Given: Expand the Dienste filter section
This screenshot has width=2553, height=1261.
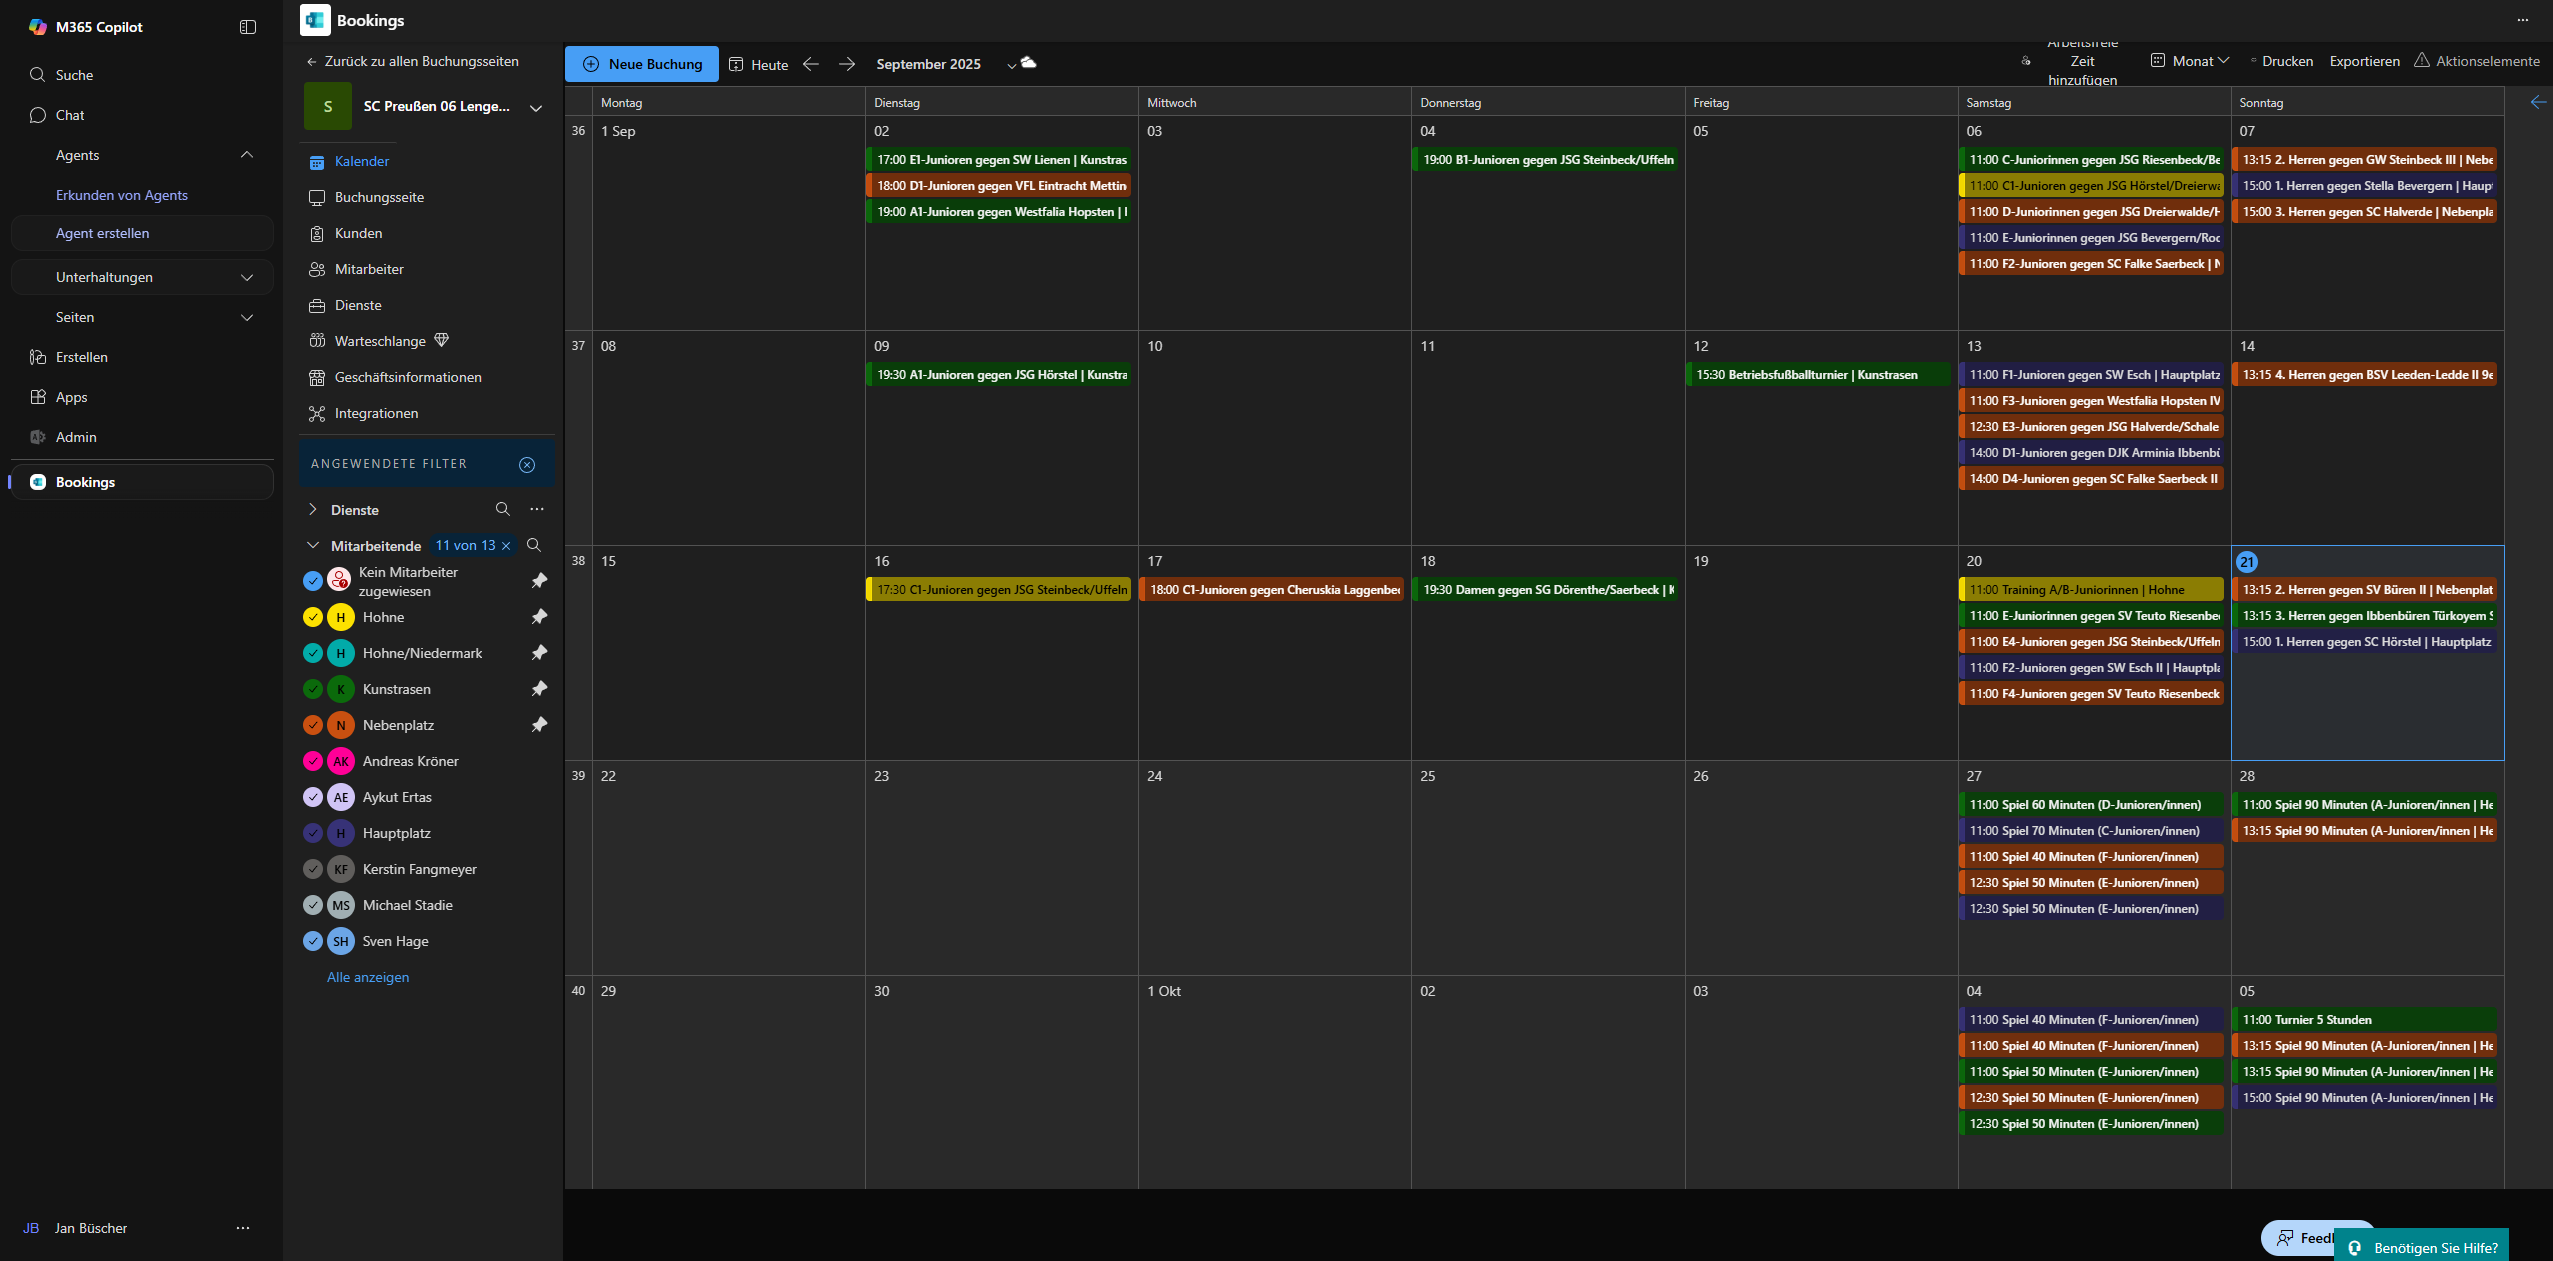Looking at the screenshot, I should pos(313,510).
